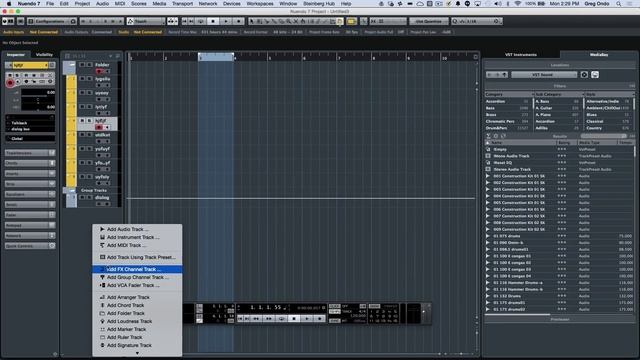Choose Add Group Channel Track

point(137,277)
